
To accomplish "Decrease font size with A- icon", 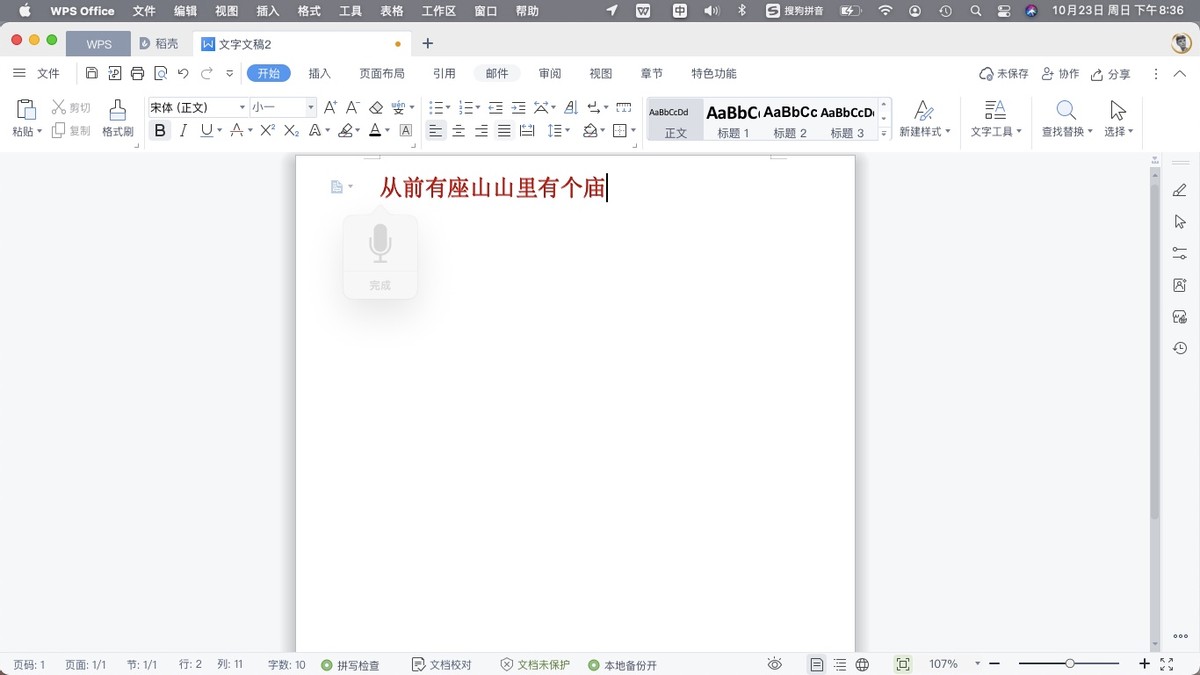I will click(352, 107).
